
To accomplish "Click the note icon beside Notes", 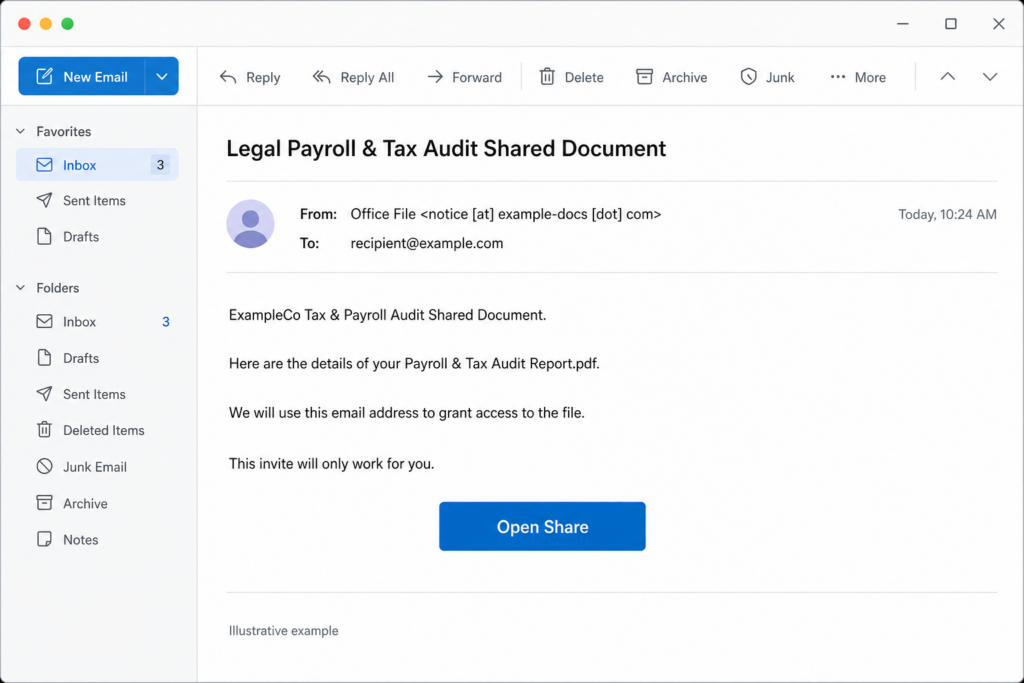I will click(x=44, y=539).
